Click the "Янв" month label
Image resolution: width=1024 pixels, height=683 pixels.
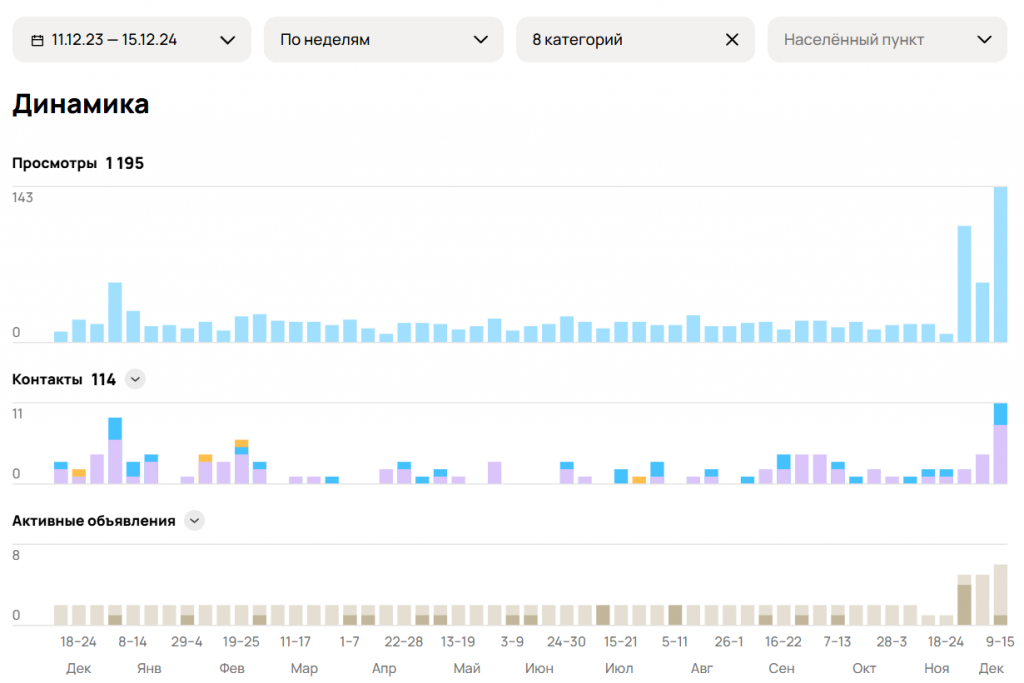(149, 669)
